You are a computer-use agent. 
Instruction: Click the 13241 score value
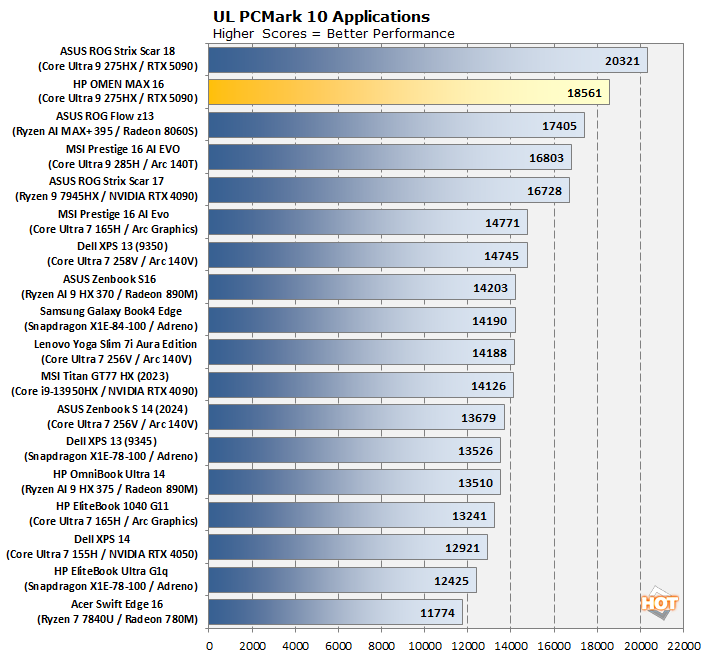tap(469, 516)
